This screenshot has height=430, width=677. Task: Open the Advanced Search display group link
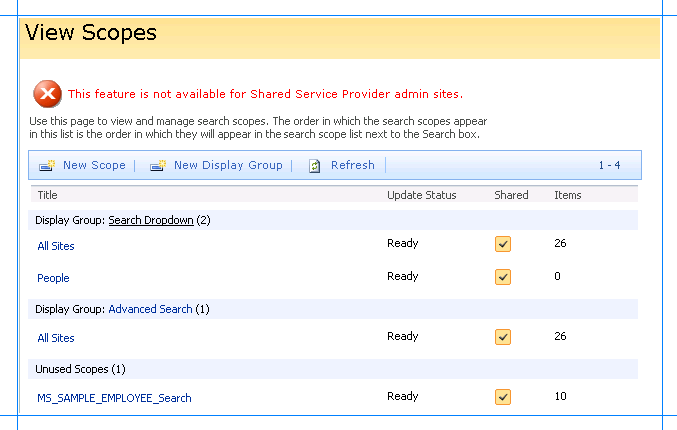pos(150,309)
